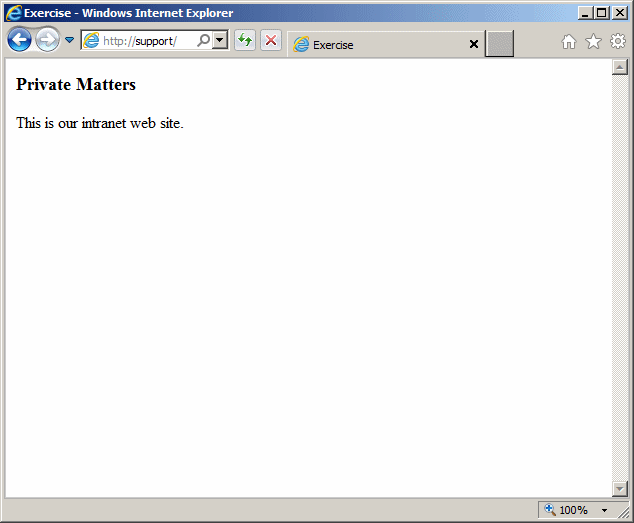Open the zoom level dropdown arrow
This screenshot has width=634, height=523.
[x=604, y=510]
